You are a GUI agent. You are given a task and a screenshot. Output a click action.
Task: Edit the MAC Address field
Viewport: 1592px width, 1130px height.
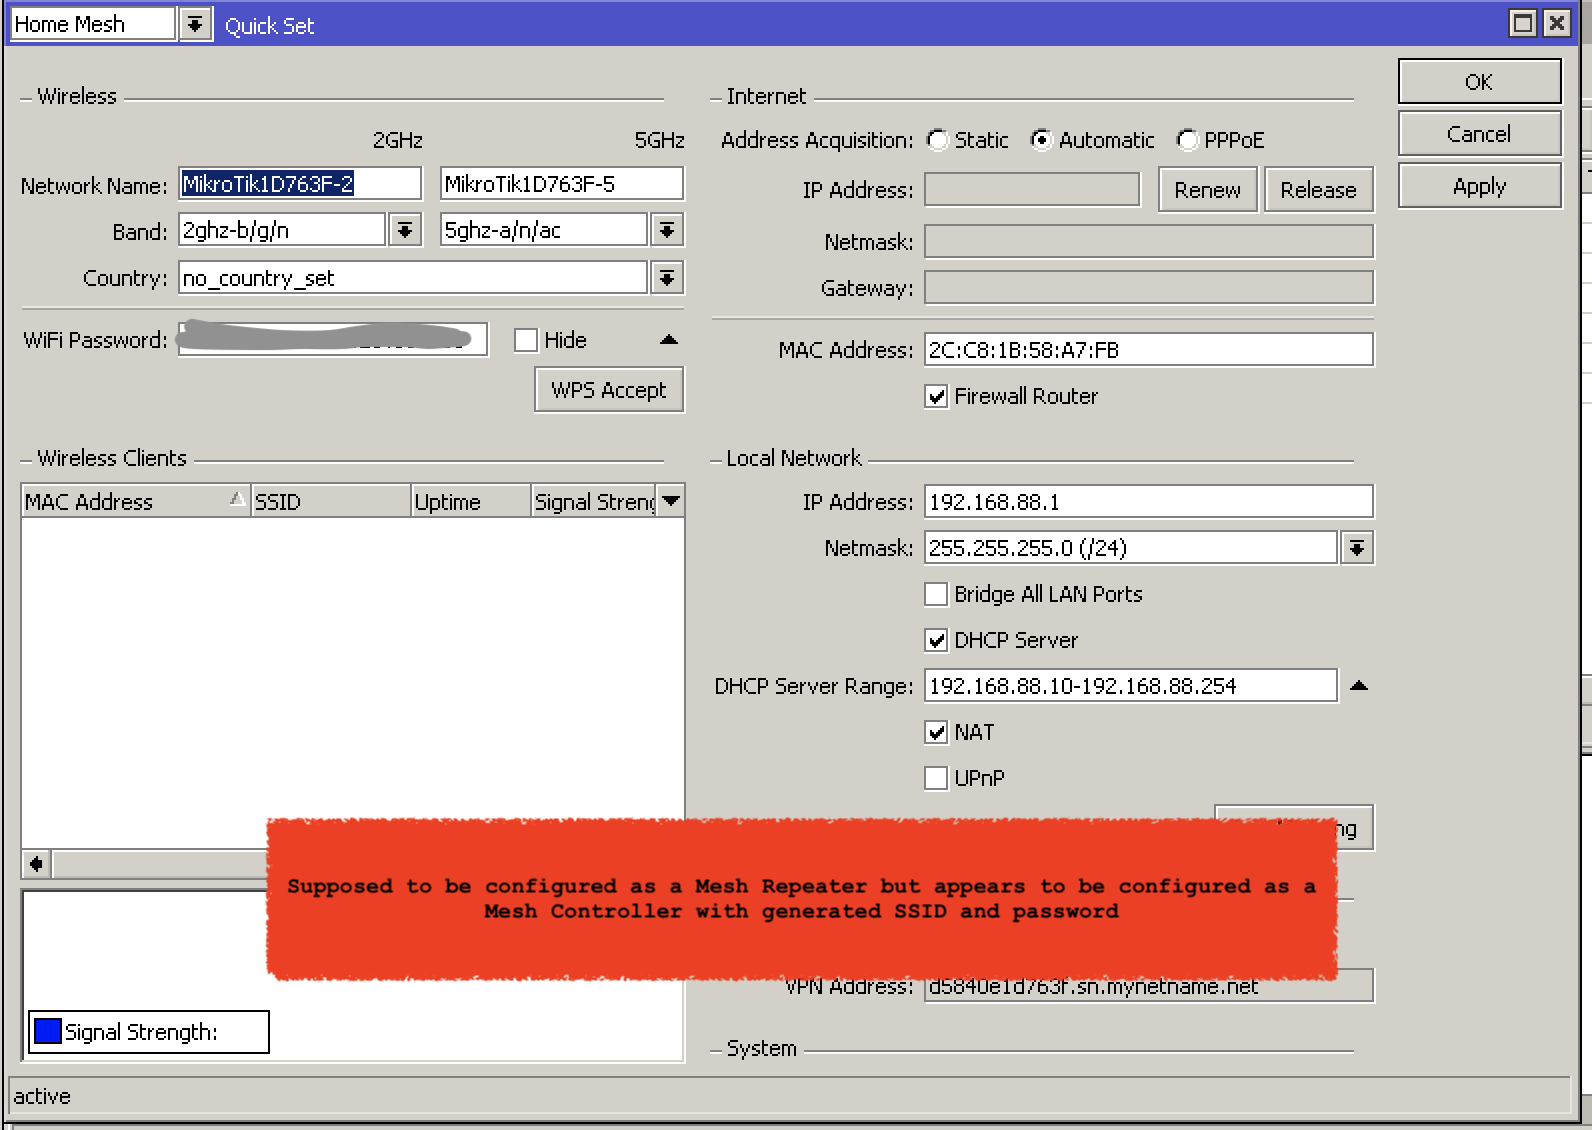tap(1149, 350)
